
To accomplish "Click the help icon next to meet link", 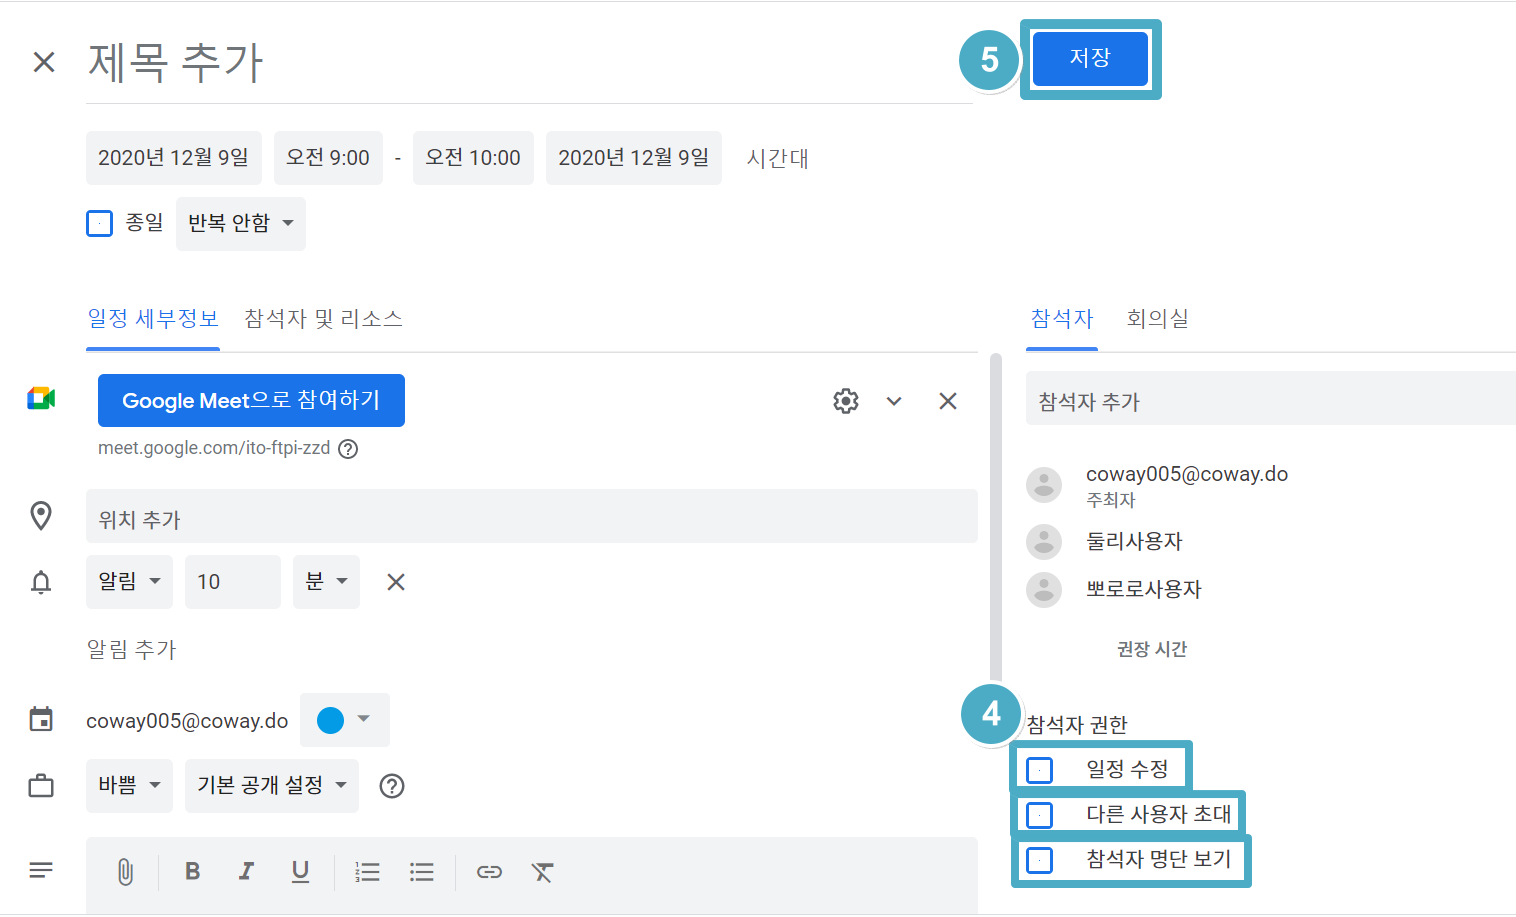I will click(348, 449).
